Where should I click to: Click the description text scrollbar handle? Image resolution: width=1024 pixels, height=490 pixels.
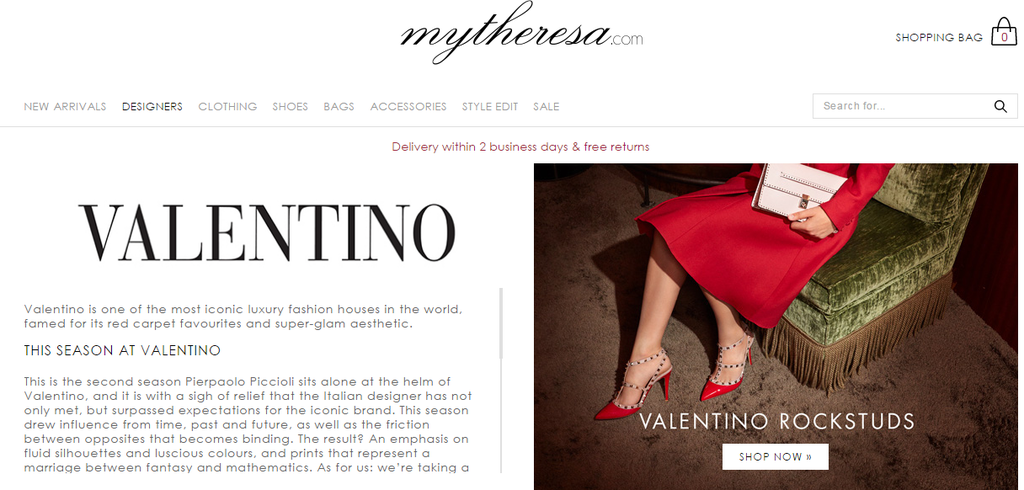[x=501, y=323]
